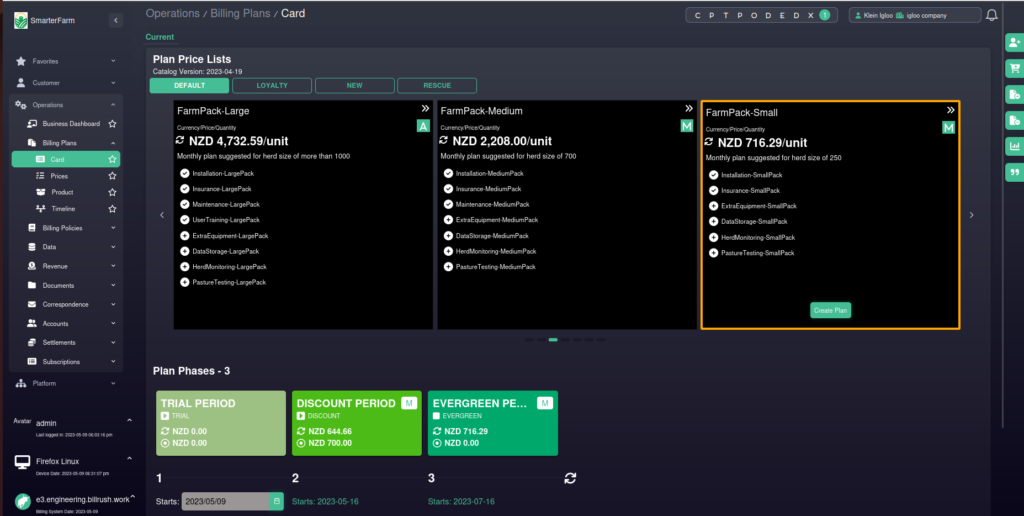Screen dimensions: 1024x516
Task: Click recurring icon next to NZD 4,732.59/unit
Action: [180, 140]
